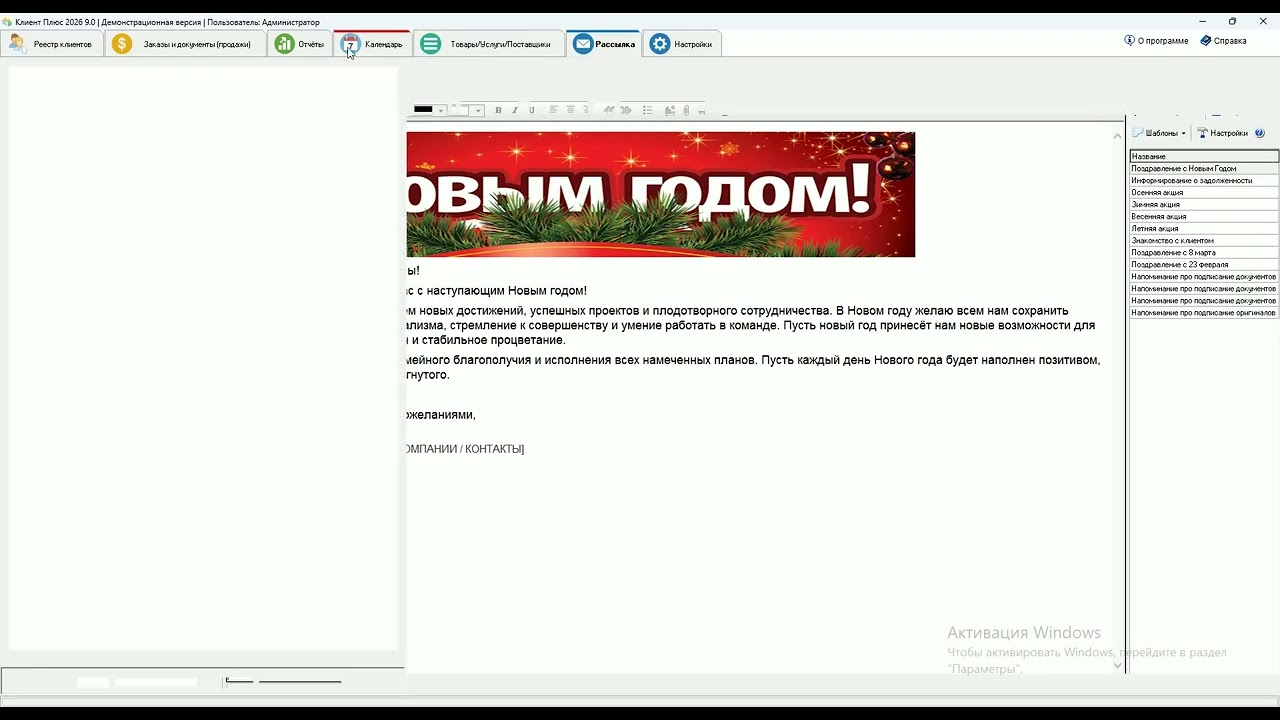
Task: Click Настройки button in templates panel
Action: point(1222,133)
